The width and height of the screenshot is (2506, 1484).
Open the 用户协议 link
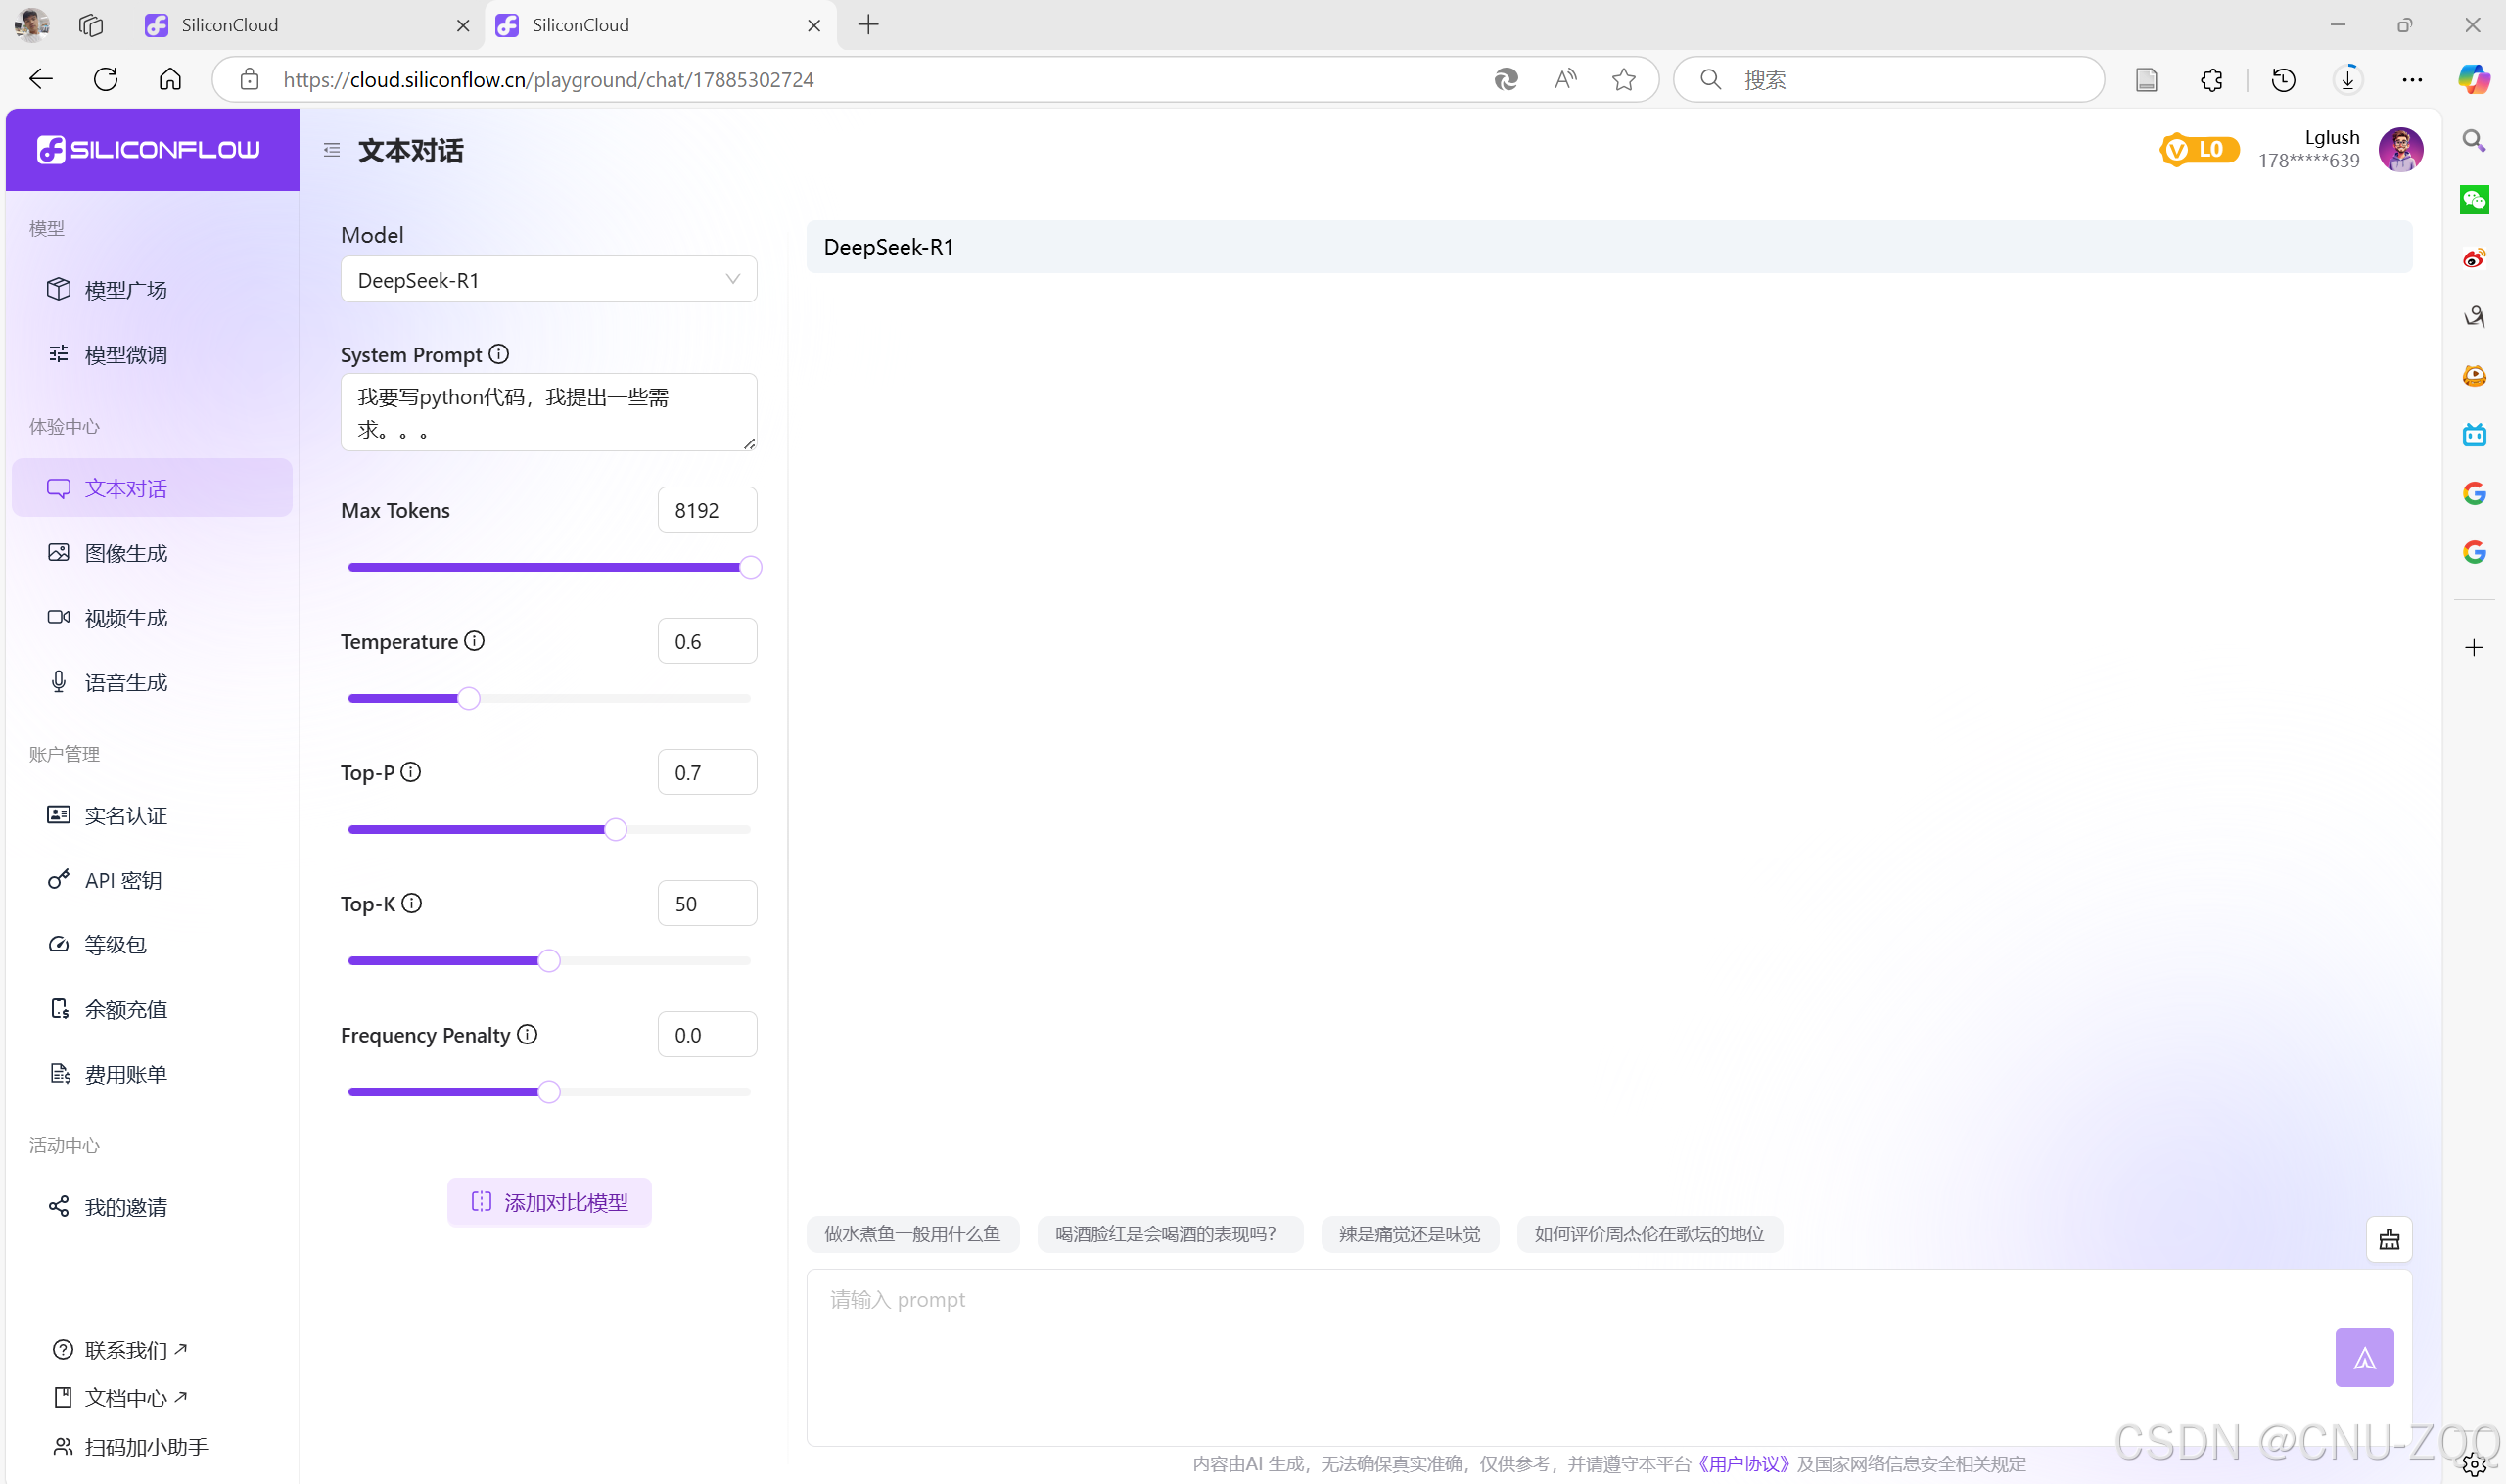(1743, 1464)
